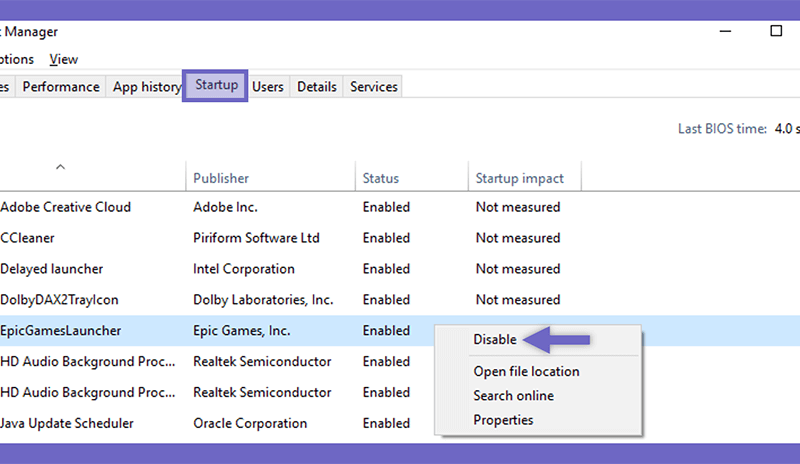
Task: Switch to the Users tab
Action: click(x=267, y=87)
